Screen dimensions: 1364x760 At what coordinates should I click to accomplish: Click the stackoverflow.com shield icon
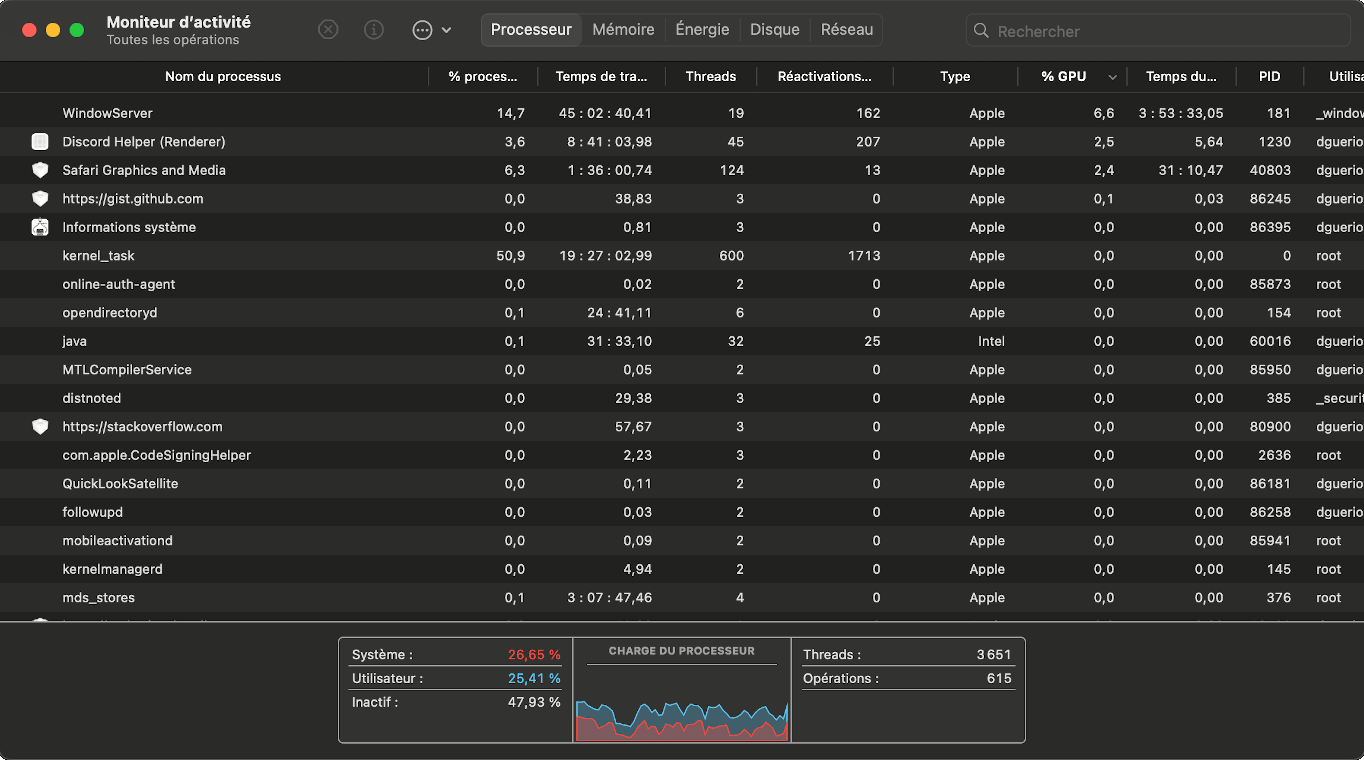click(40, 427)
